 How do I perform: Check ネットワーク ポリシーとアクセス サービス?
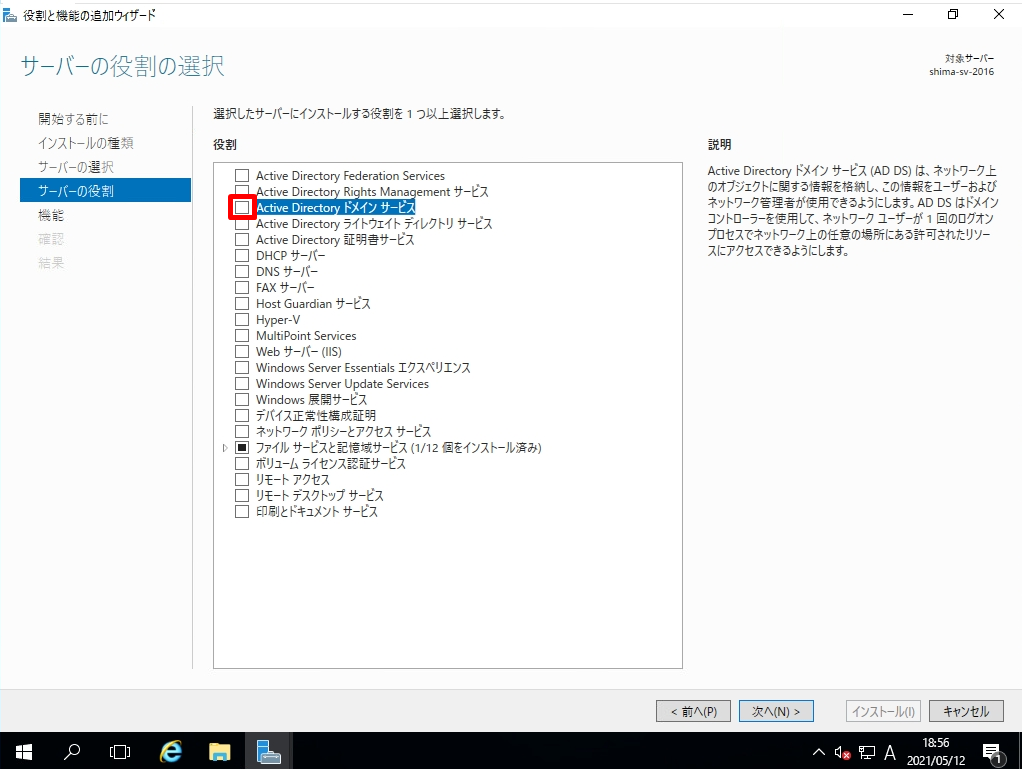click(242, 431)
